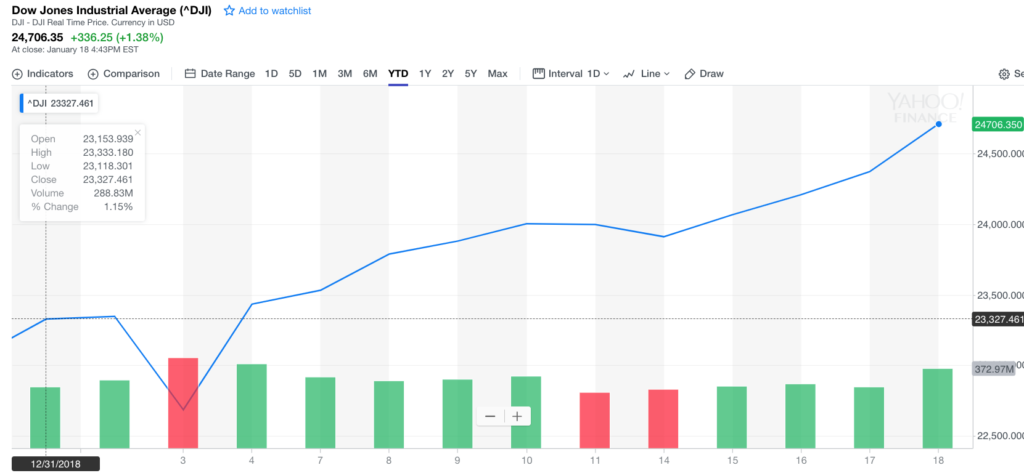The image size is (1024, 473).
Task: Click the 22,500.000 axis label
Action: (x=999, y=436)
